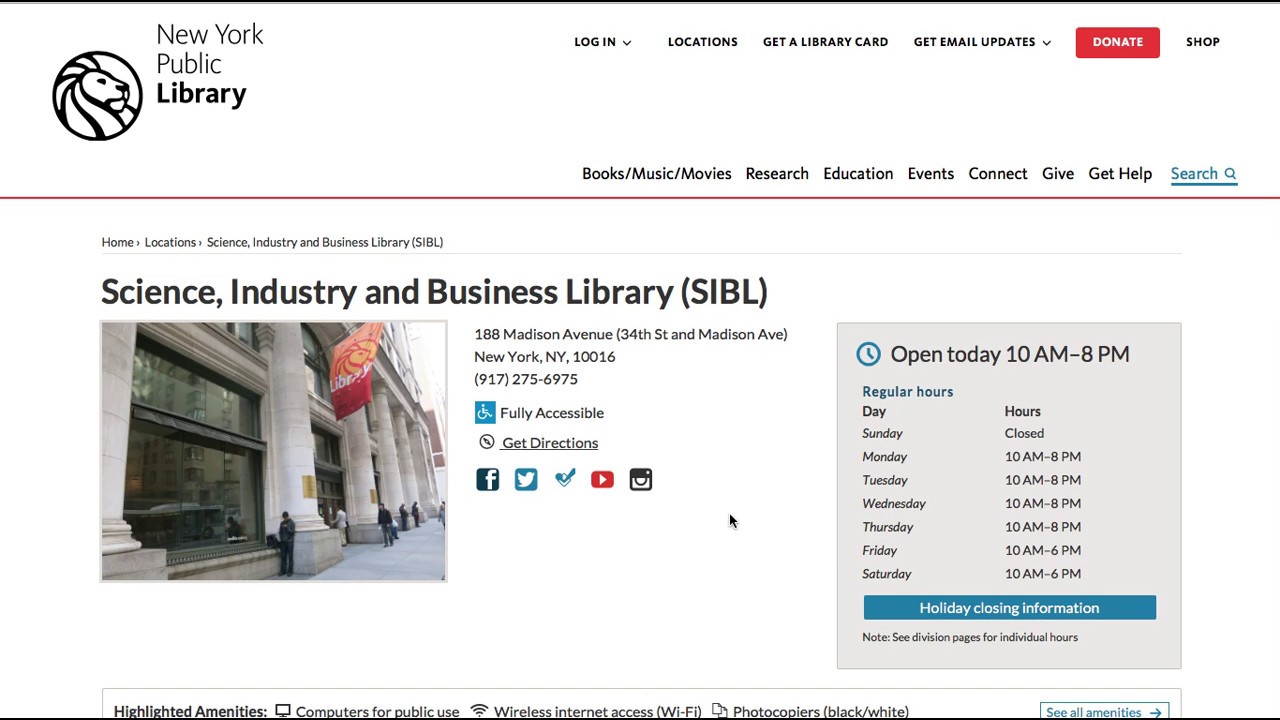
Task: Click the red Donate button
Action: point(1118,42)
